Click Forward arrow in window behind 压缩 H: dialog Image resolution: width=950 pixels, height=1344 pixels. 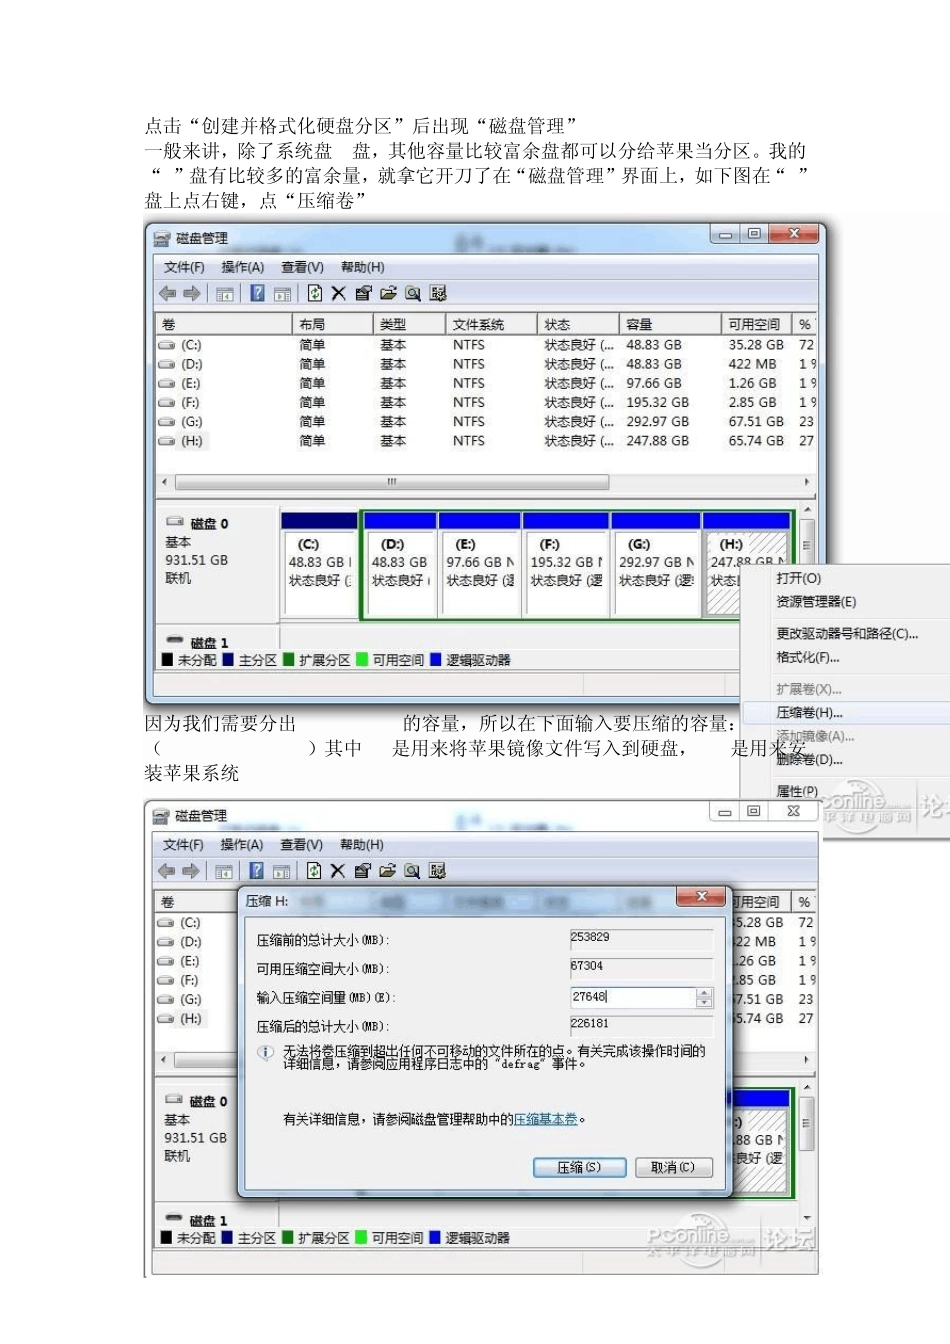191,871
